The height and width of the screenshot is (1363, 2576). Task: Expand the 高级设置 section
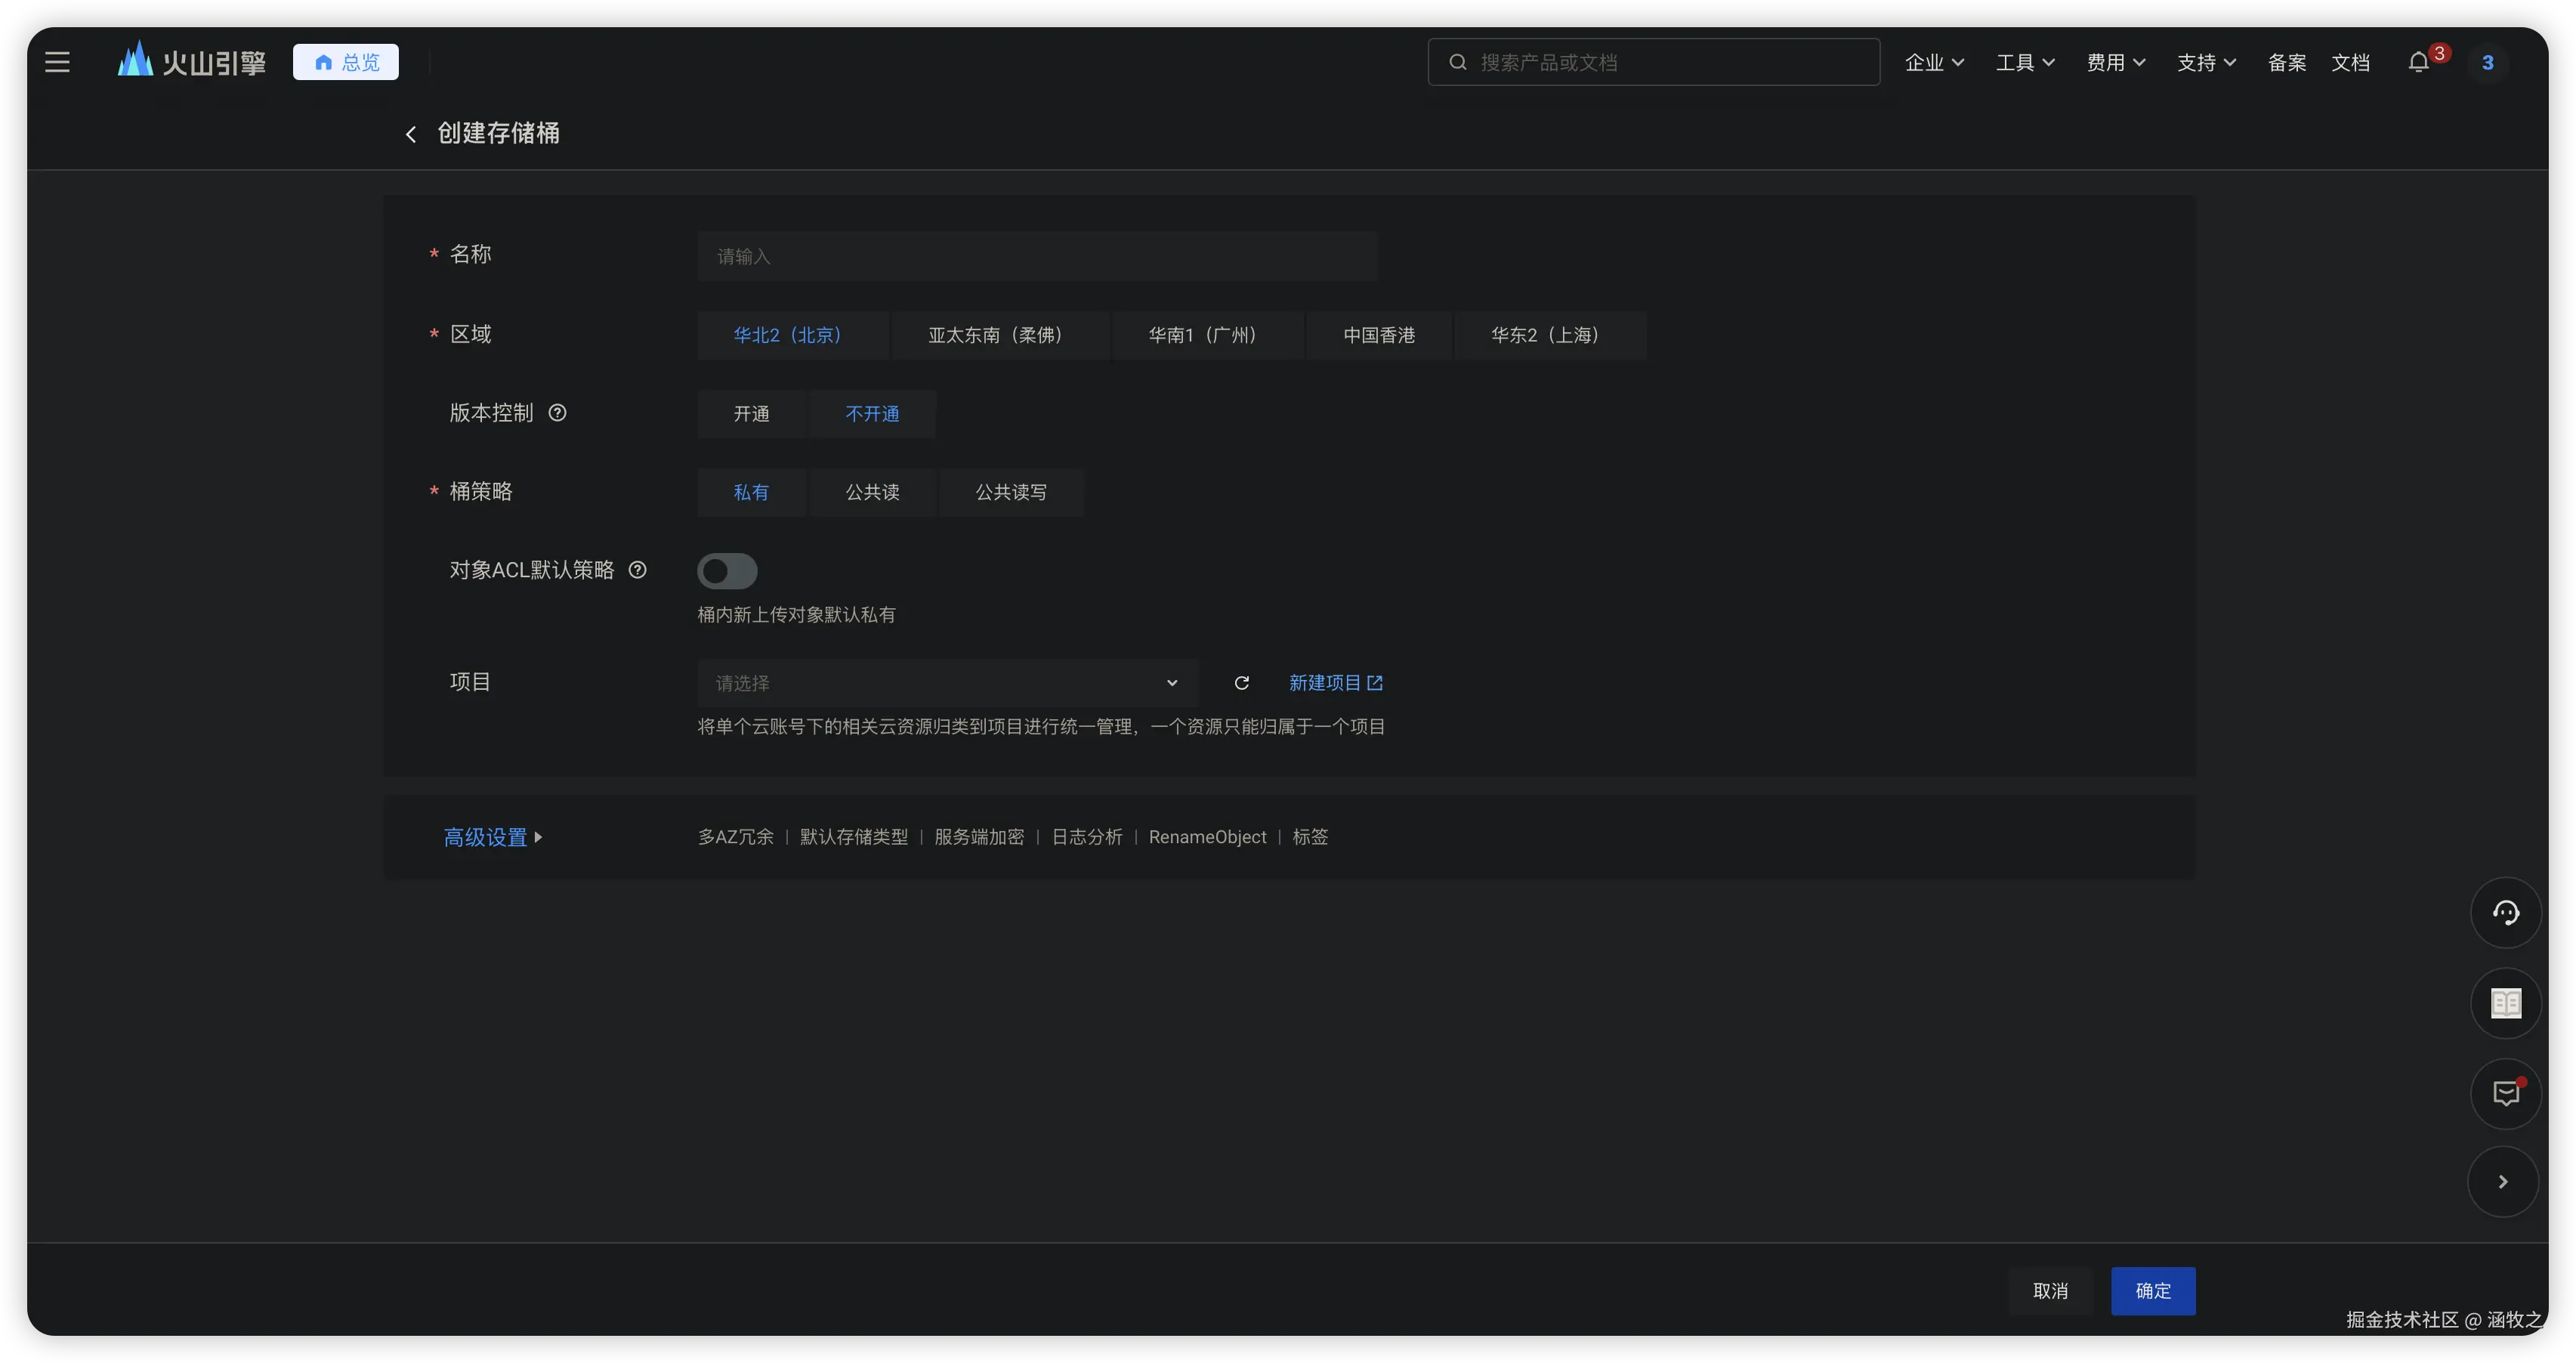[492, 837]
